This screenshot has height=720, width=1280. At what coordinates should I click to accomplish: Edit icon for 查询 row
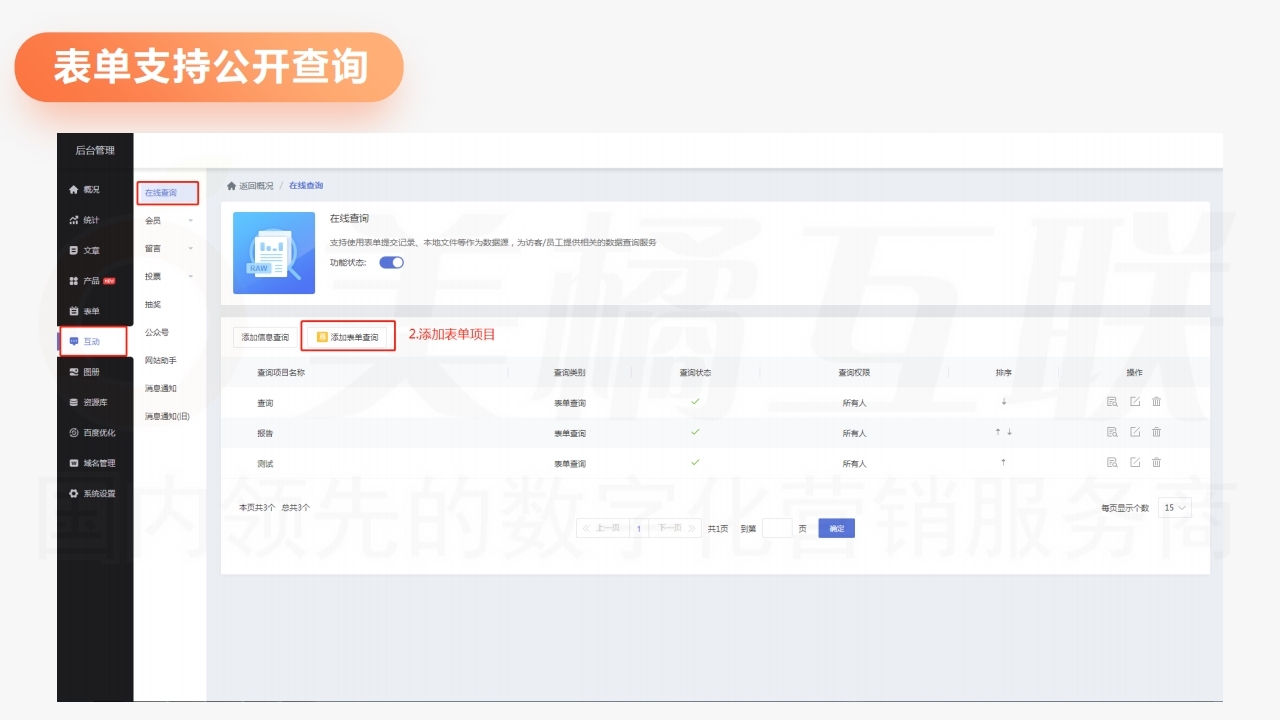[x=1135, y=402]
